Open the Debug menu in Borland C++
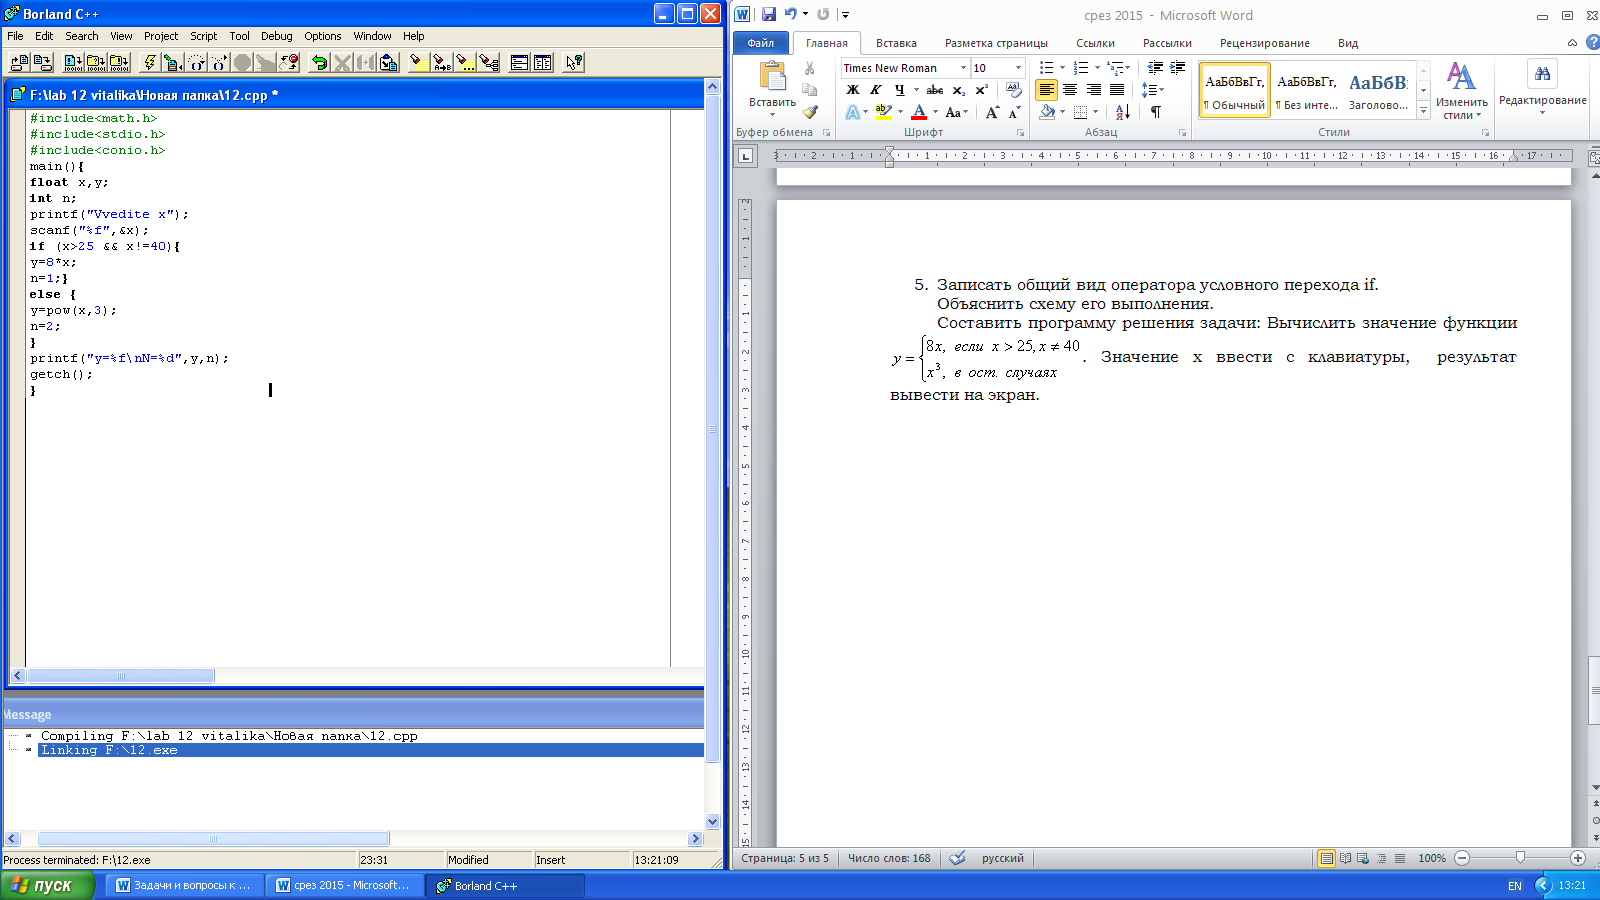This screenshot has height=900, width=1600. [x=277, y=36]
